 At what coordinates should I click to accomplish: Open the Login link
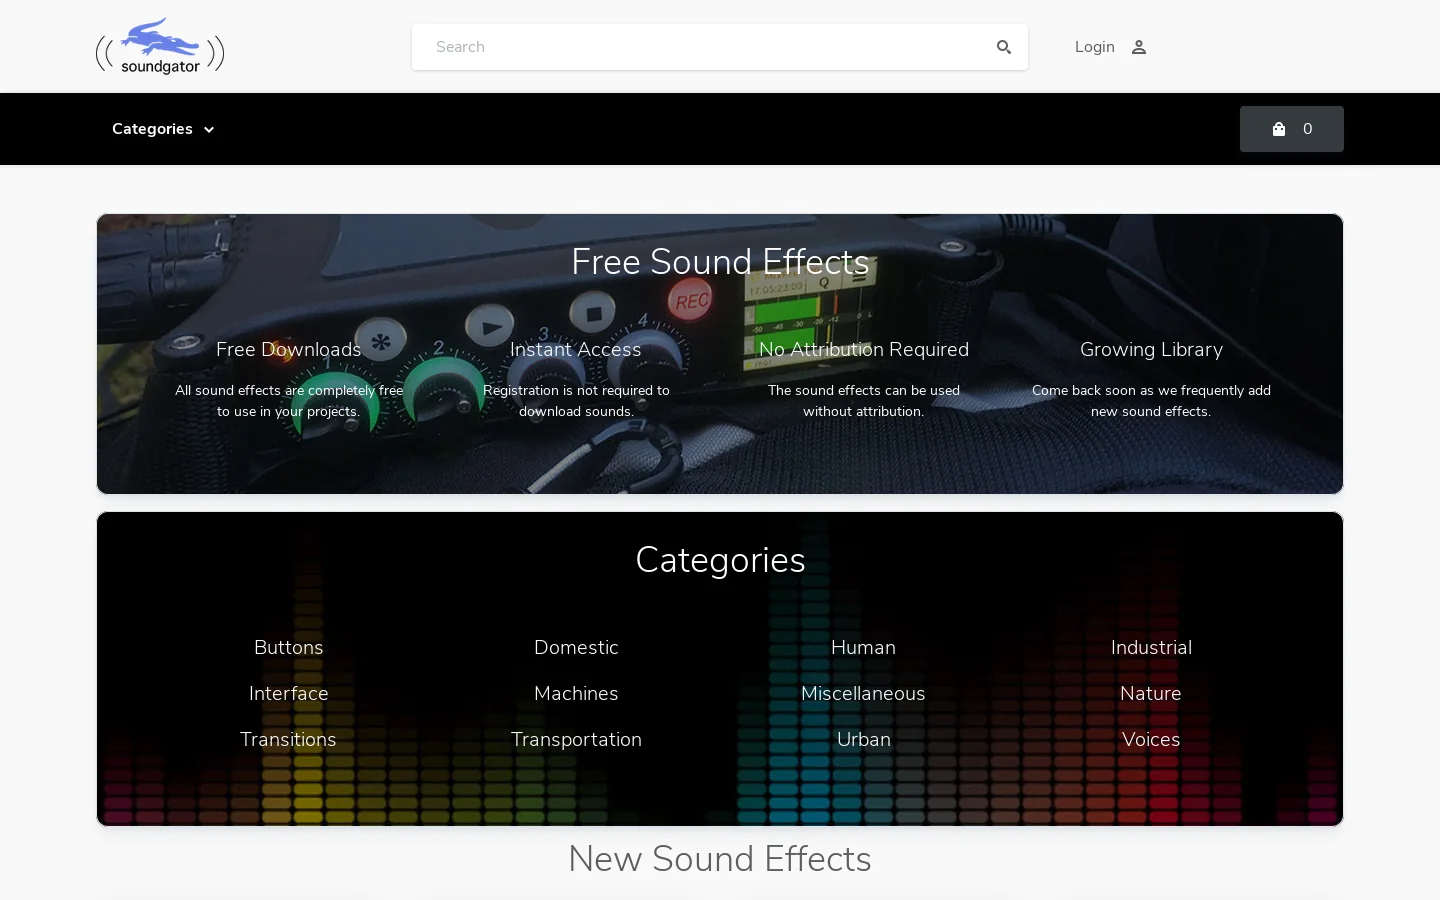pyautogui.click(x=1095, y=47)
